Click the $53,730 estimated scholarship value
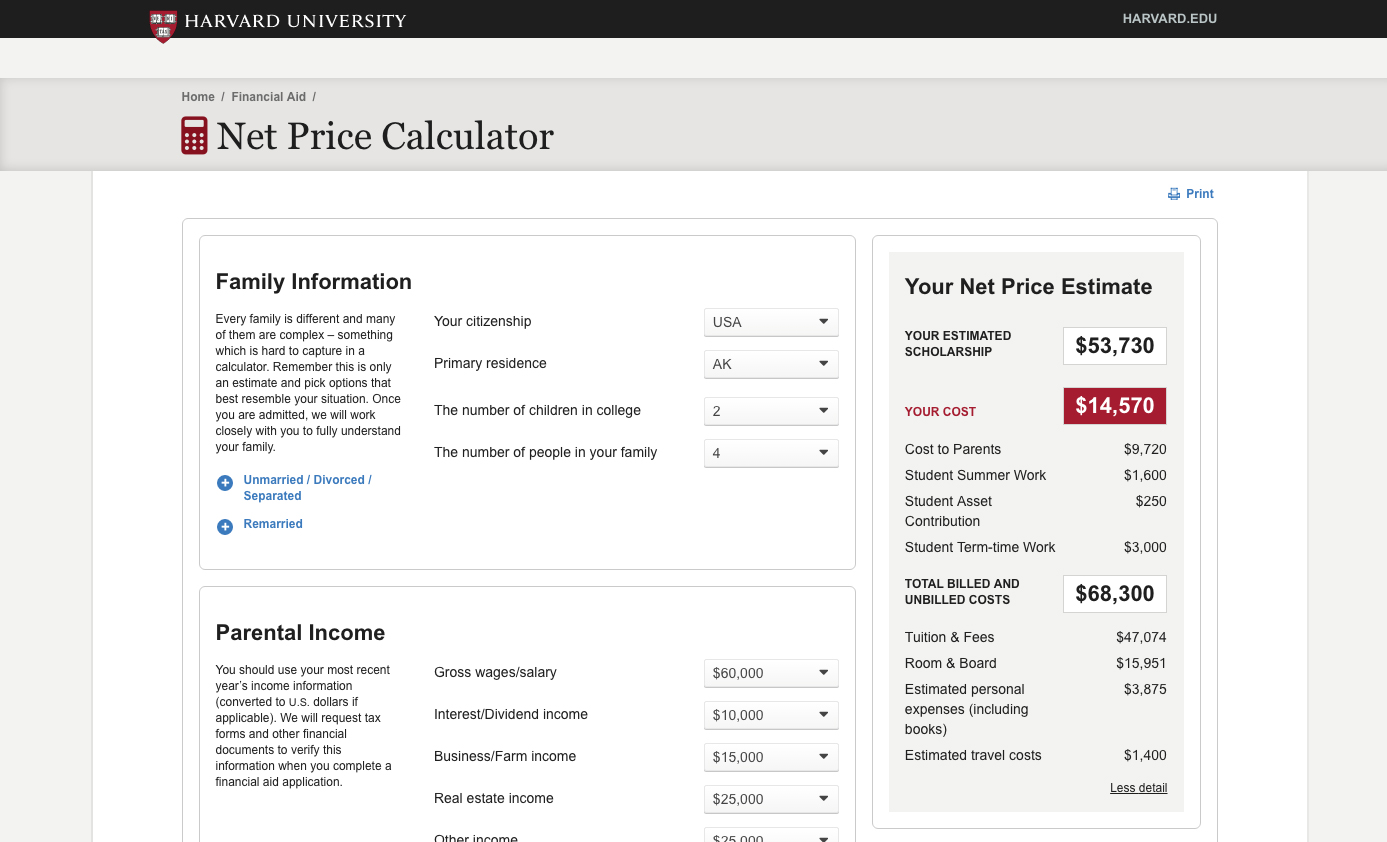 [1115, 346]
